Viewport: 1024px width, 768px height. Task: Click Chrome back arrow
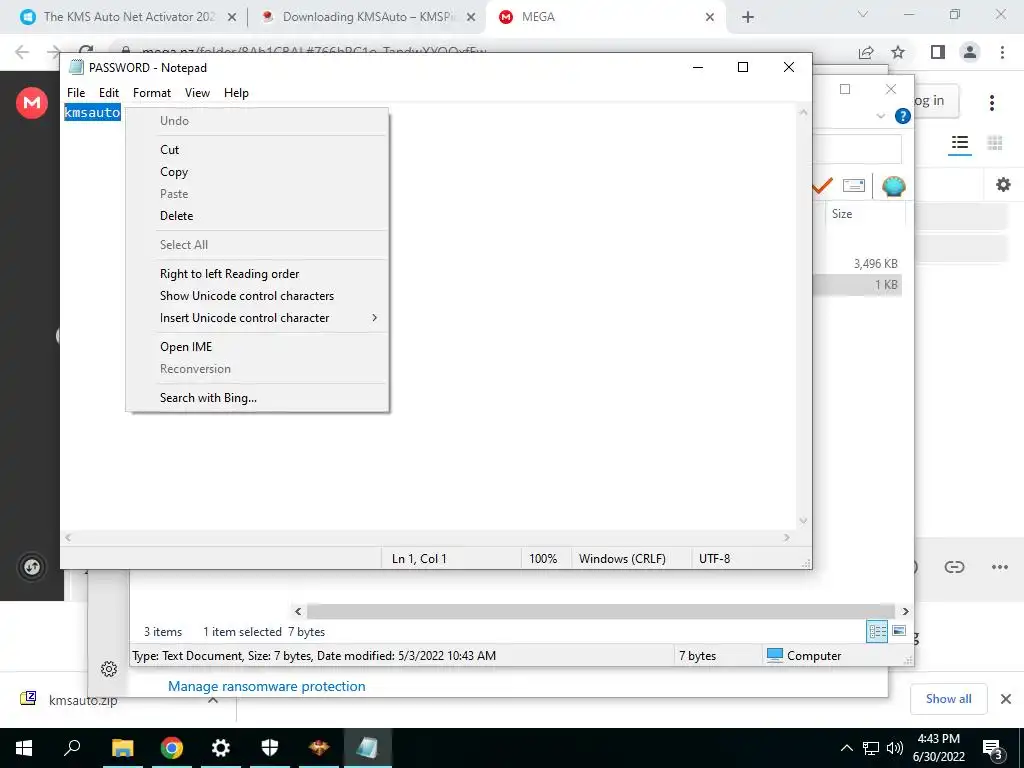tap(22, 52)
